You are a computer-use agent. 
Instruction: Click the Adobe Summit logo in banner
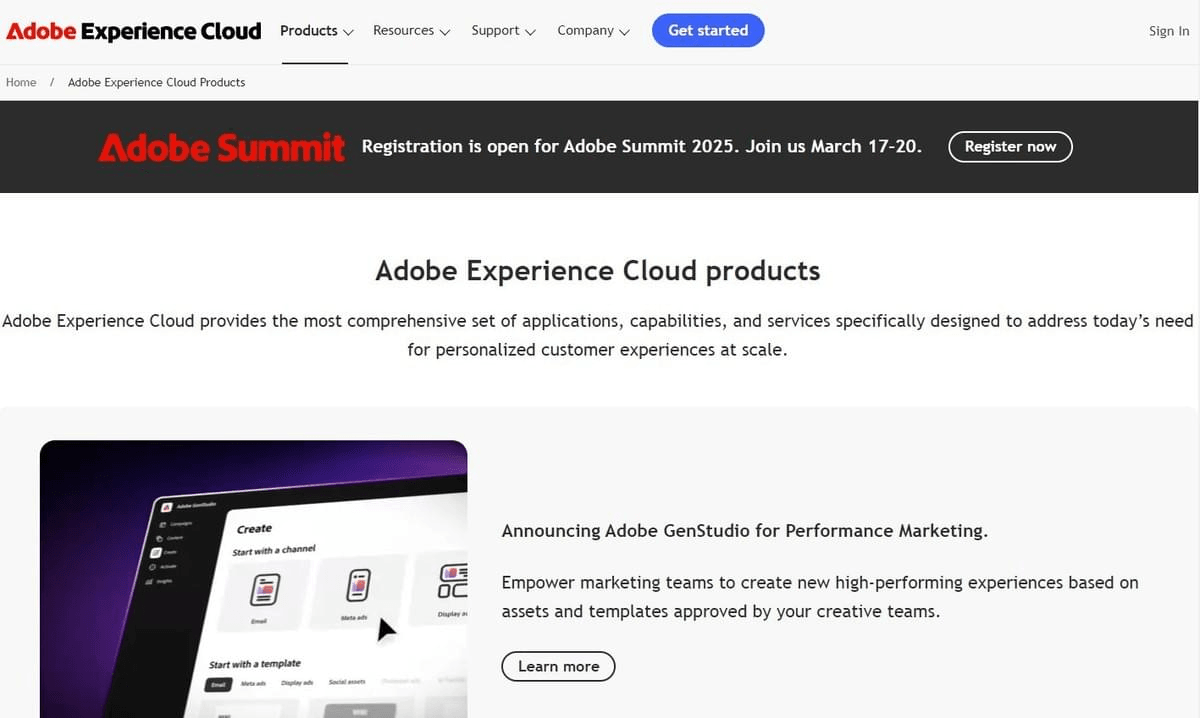221,148
